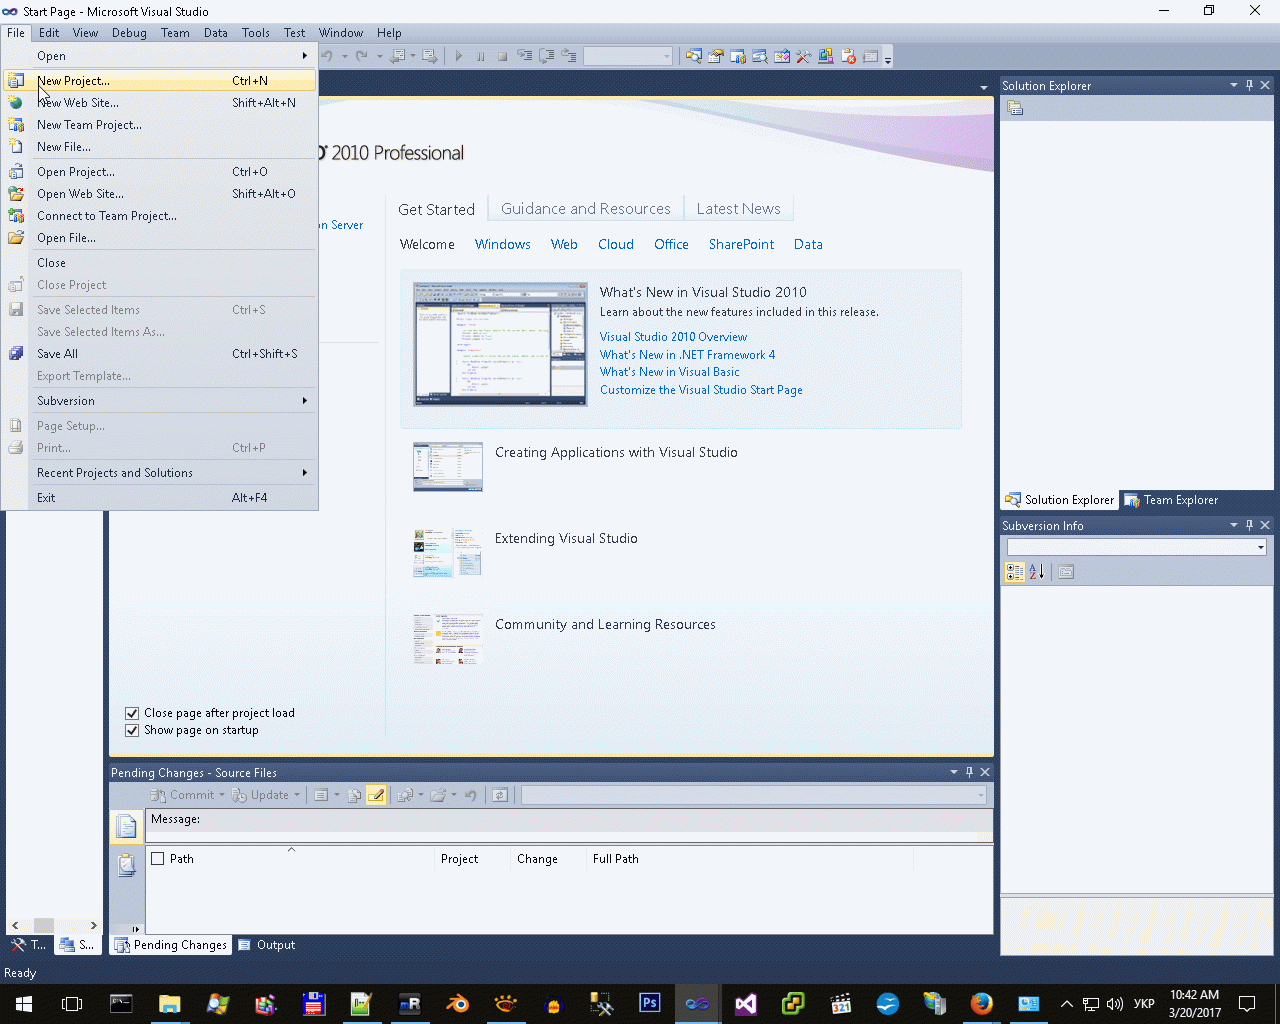Viewport: 1280px width, 1024px height.
Task: Open Photoshop from the taskbar
Action: (x=650, y=1003)
